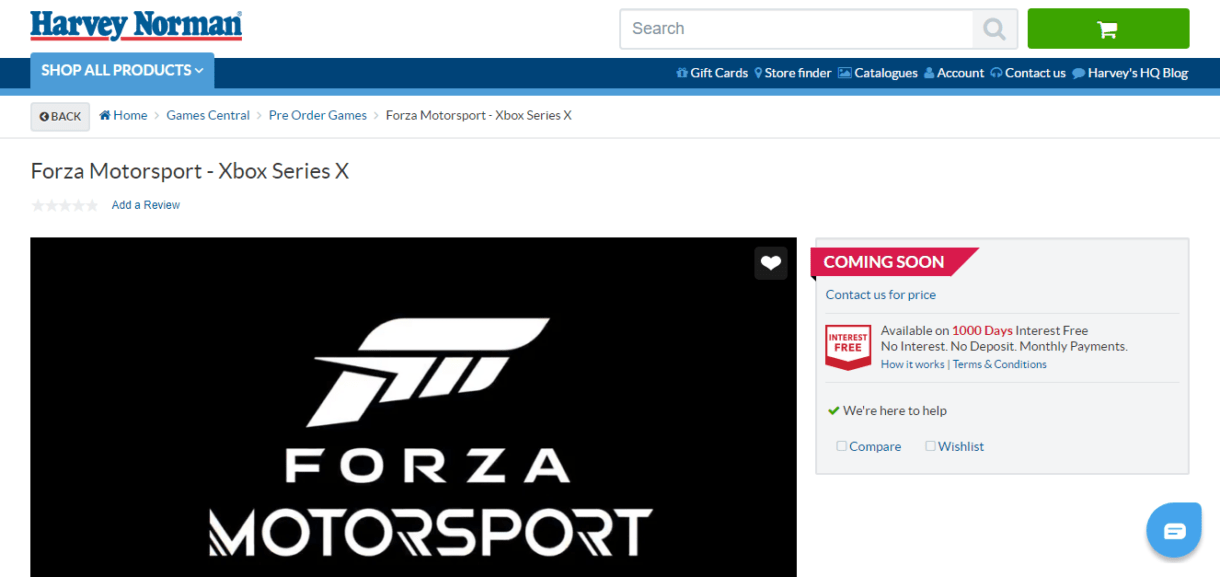Click the star rating row

pos(65,205)
